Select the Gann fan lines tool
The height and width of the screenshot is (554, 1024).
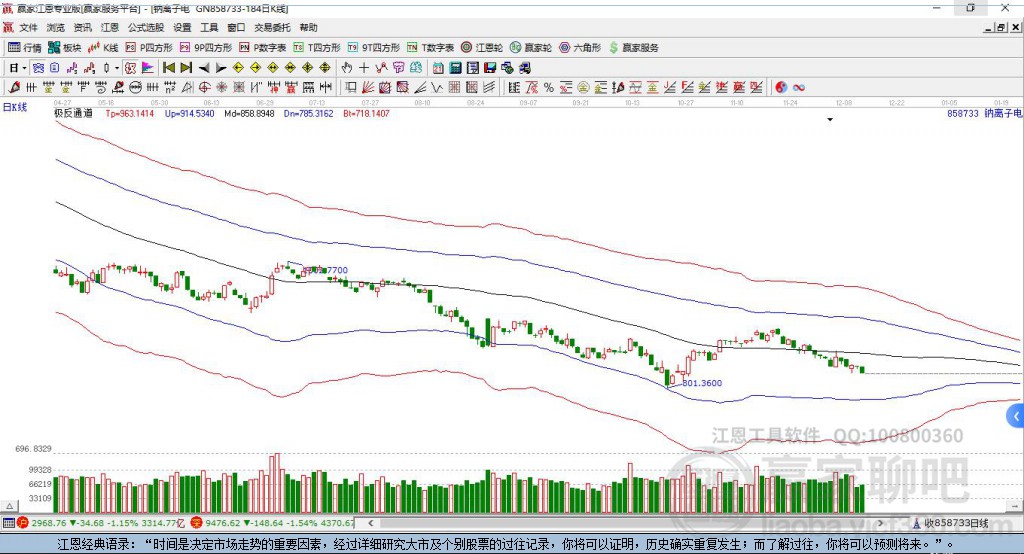point(367,88)
